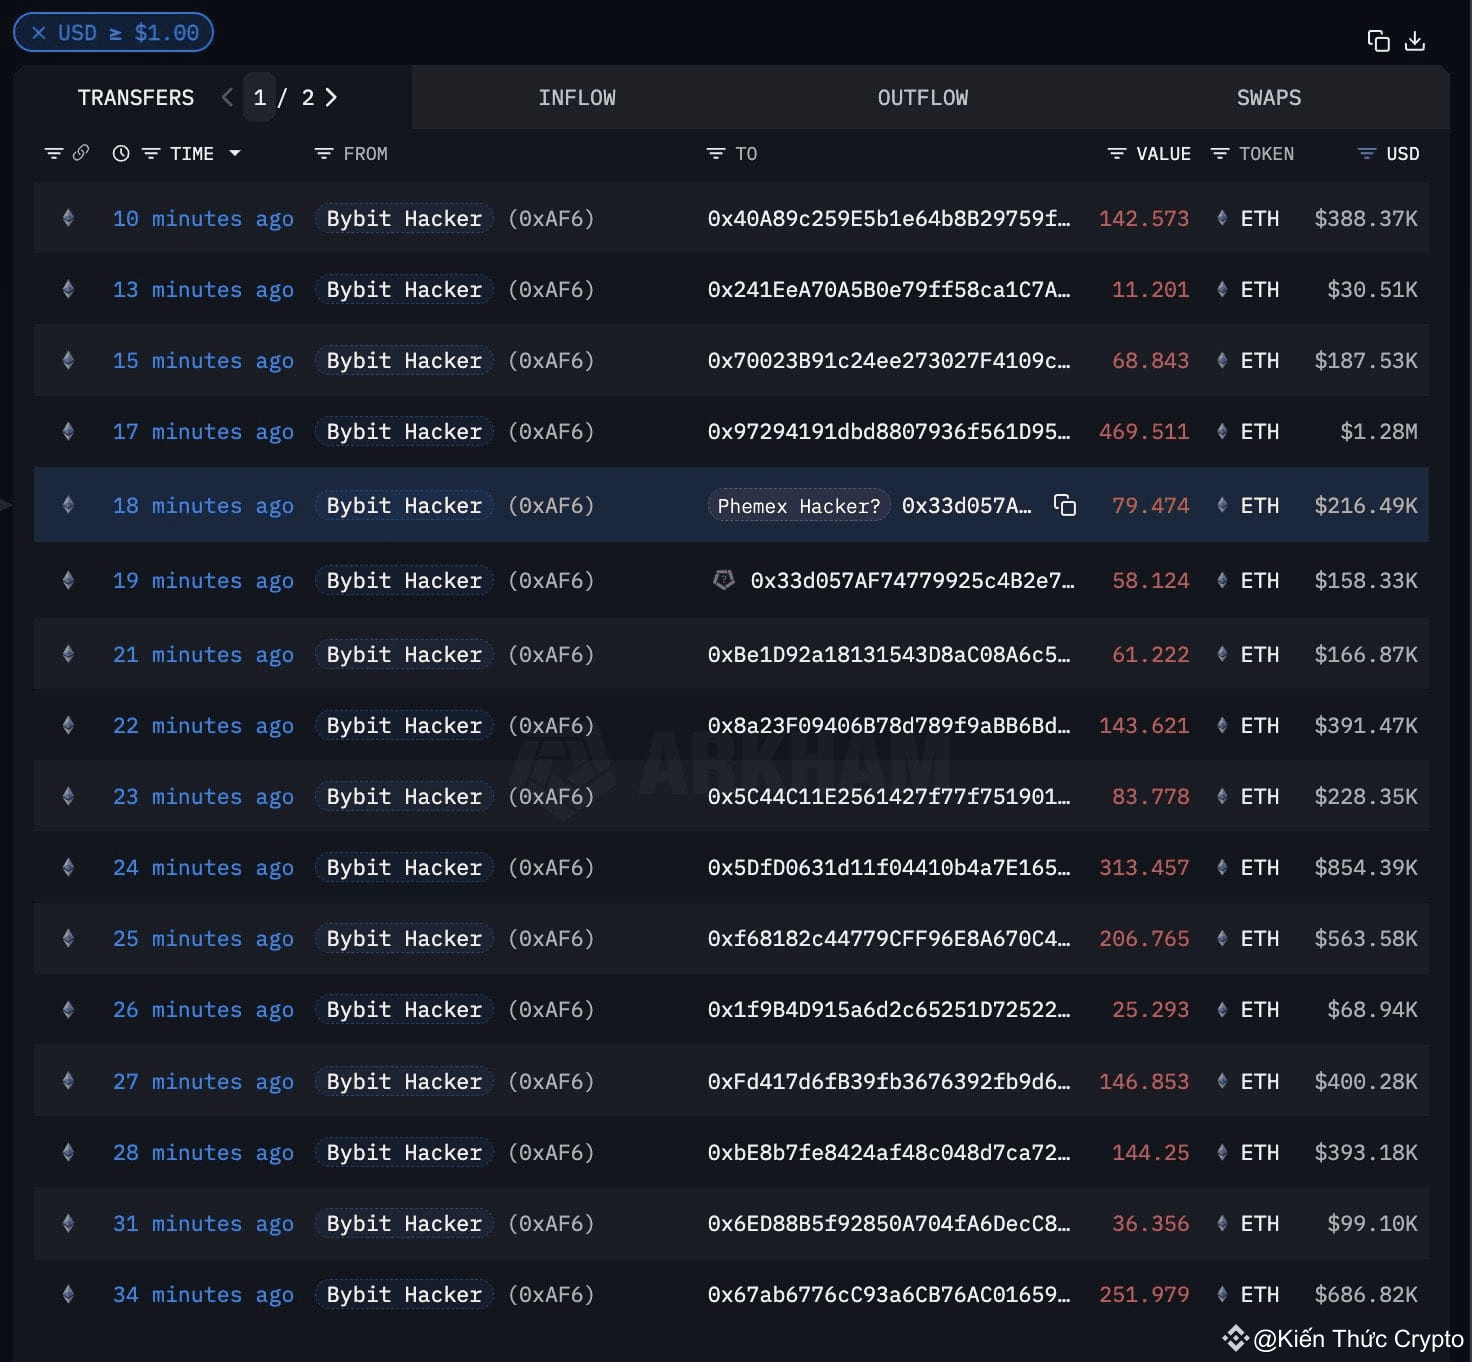Screen dimensions: 1472x1362
Task: Open address 0x97294191dbd8807936f561D95
Action: click(888, 431)
